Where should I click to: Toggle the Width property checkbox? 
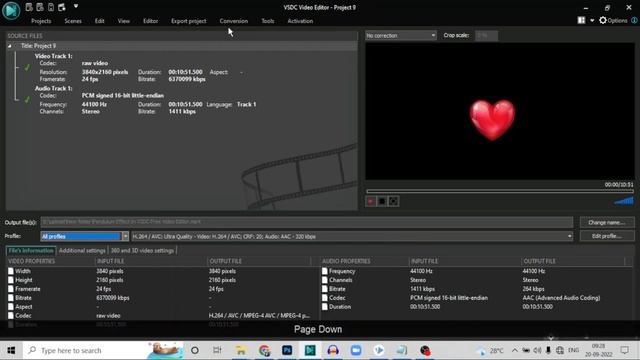11,271
